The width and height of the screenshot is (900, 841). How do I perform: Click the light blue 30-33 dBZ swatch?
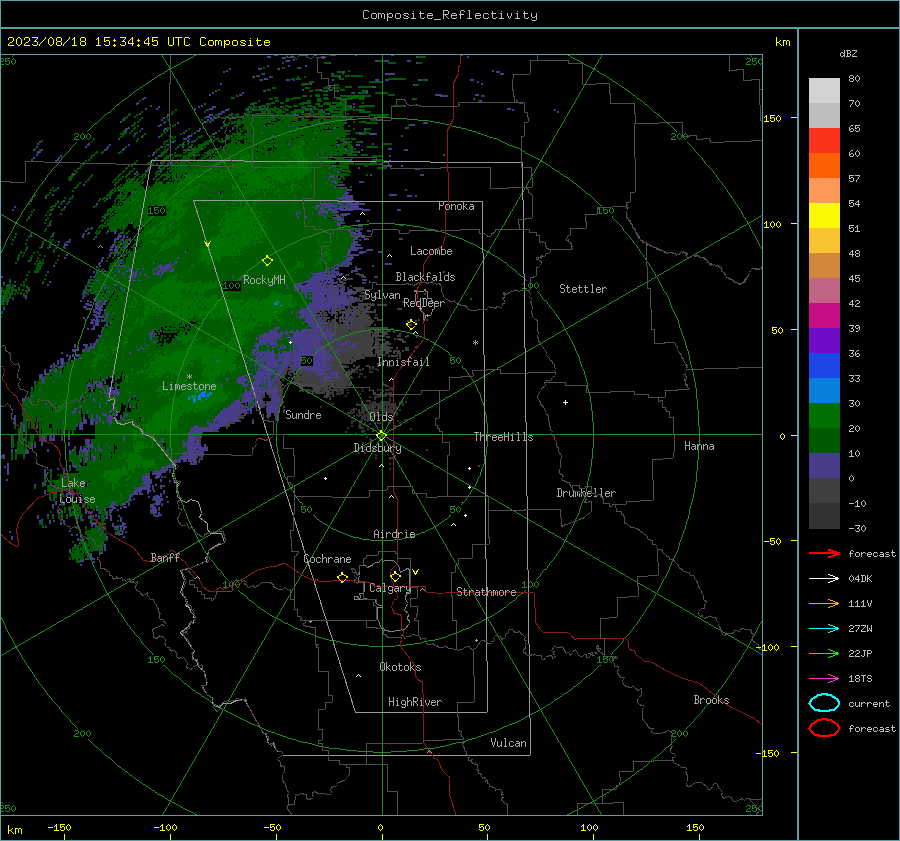[x=824, y=390]
